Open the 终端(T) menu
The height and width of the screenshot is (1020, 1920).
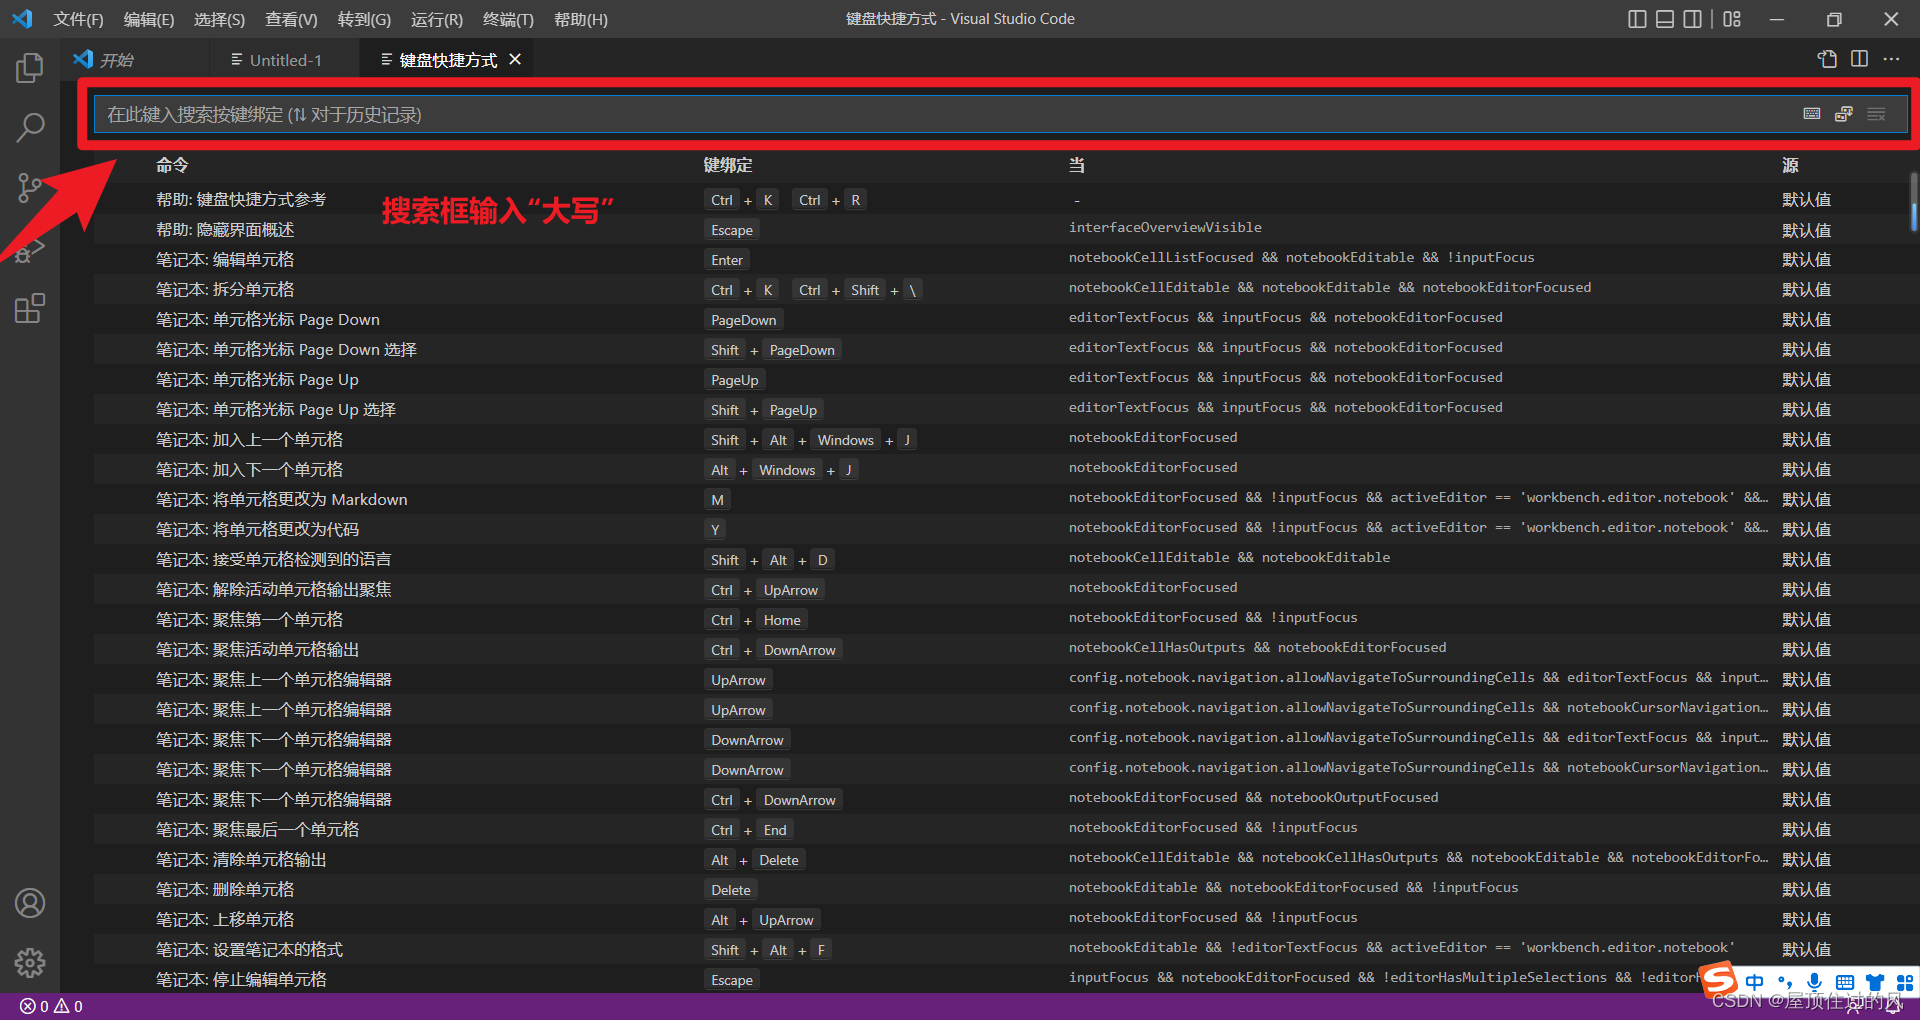pos(508,19)
